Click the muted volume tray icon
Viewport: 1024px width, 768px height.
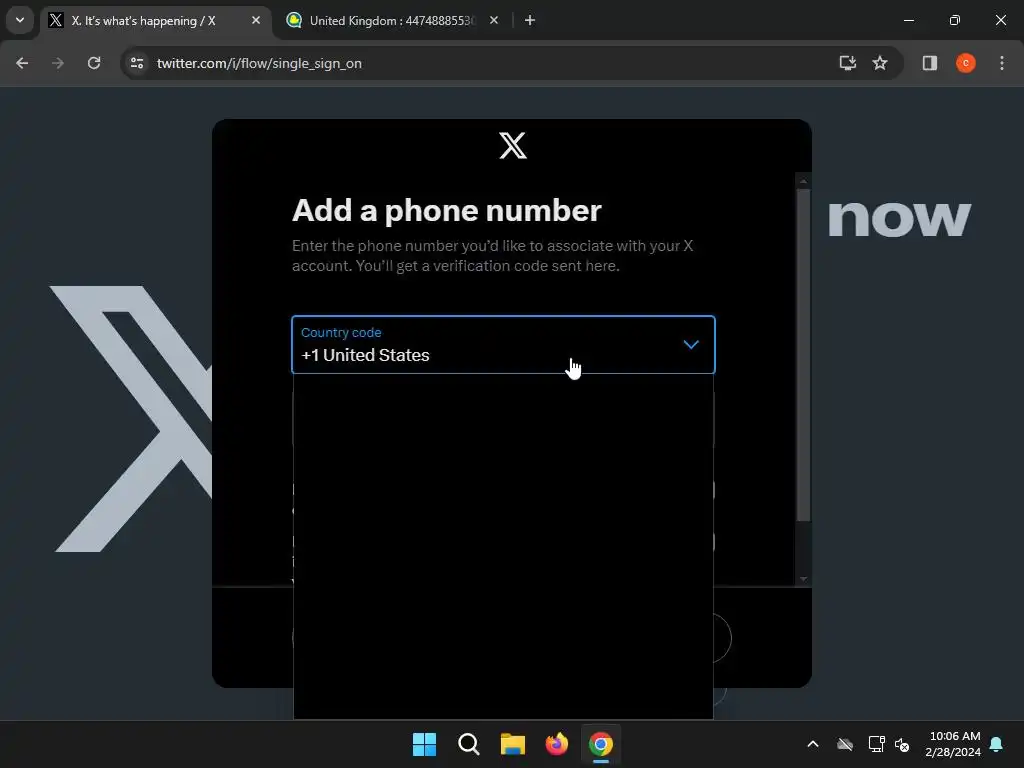(903, 744)
